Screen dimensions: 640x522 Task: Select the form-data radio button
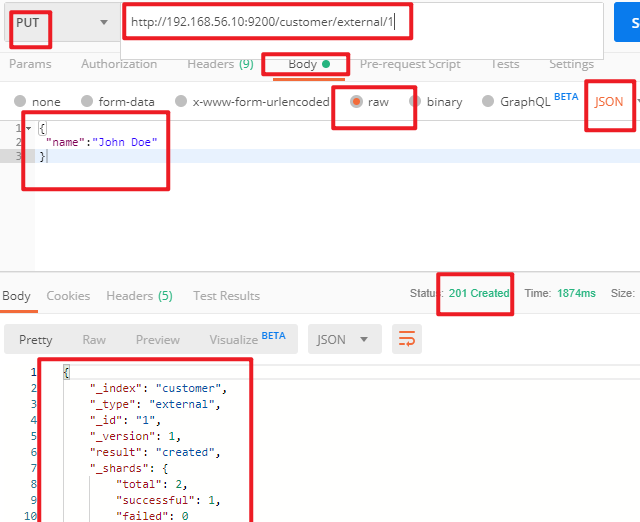click(87, 101)
